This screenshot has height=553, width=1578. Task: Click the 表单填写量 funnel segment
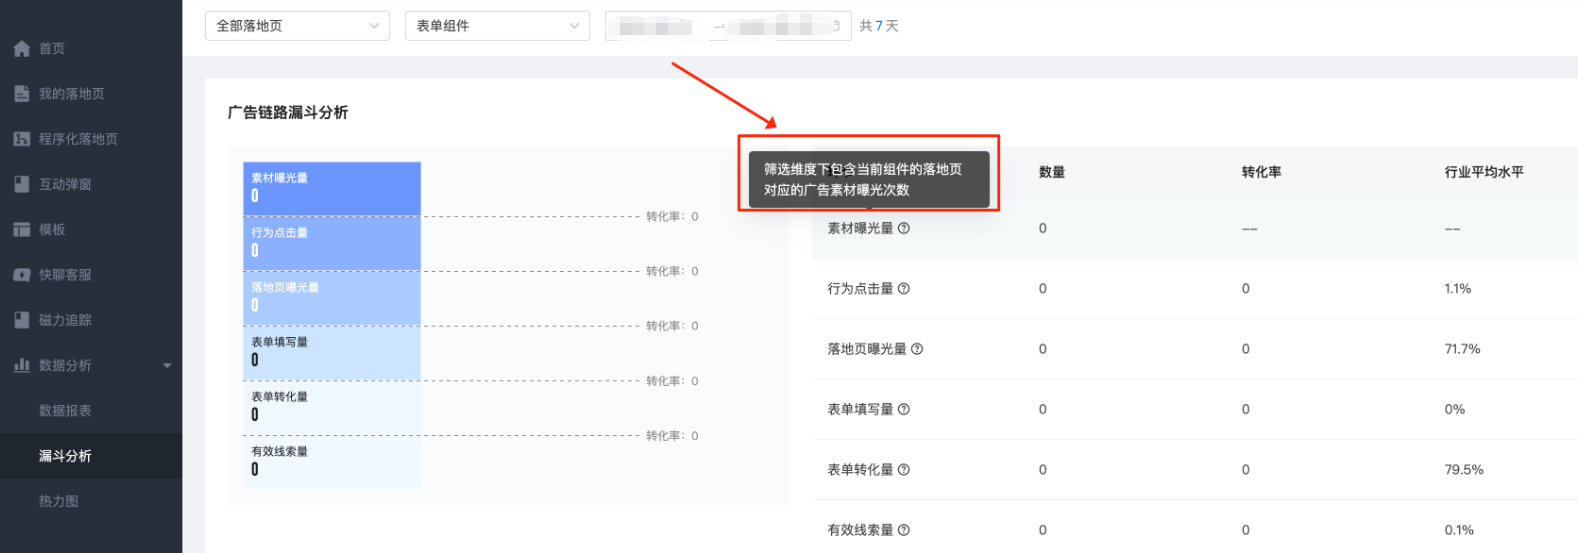pyautogui.click(x=332, y=353)
